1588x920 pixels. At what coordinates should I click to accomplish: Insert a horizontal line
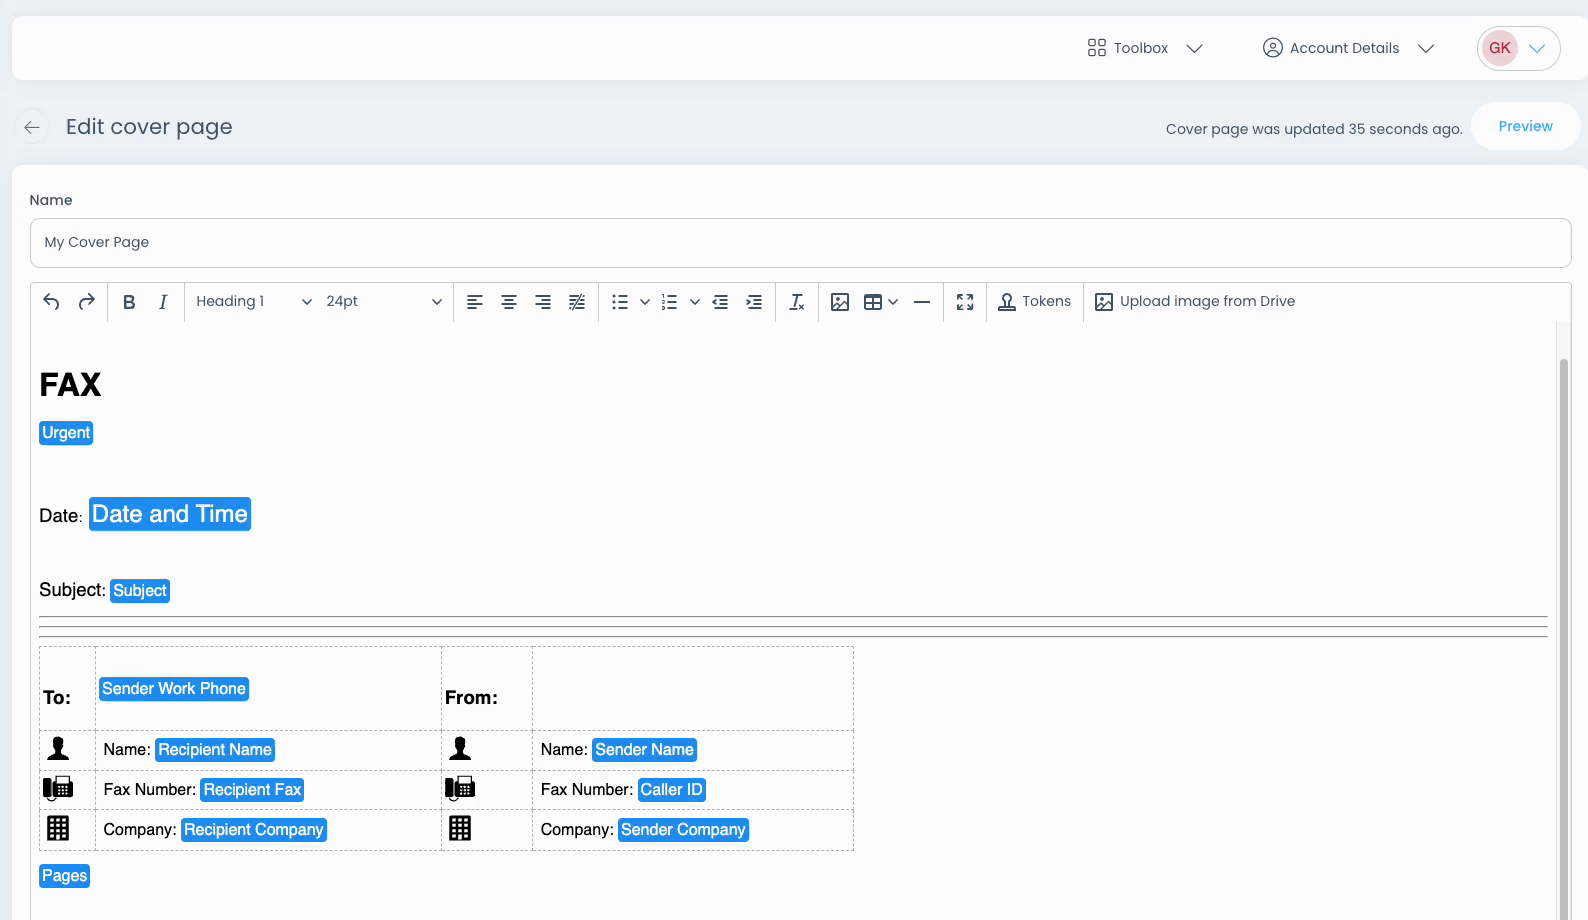click(x=922, y=302)
